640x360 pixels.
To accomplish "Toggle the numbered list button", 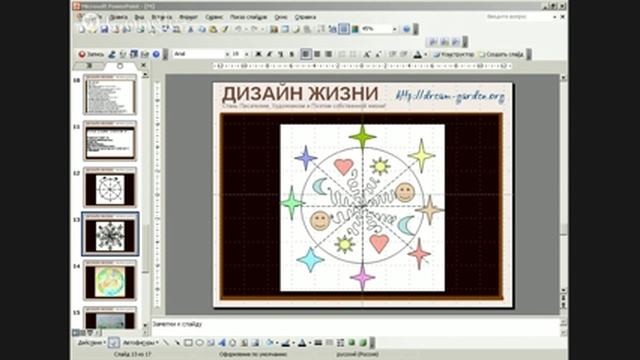I will pyautogui.click(x=342, y=54).
